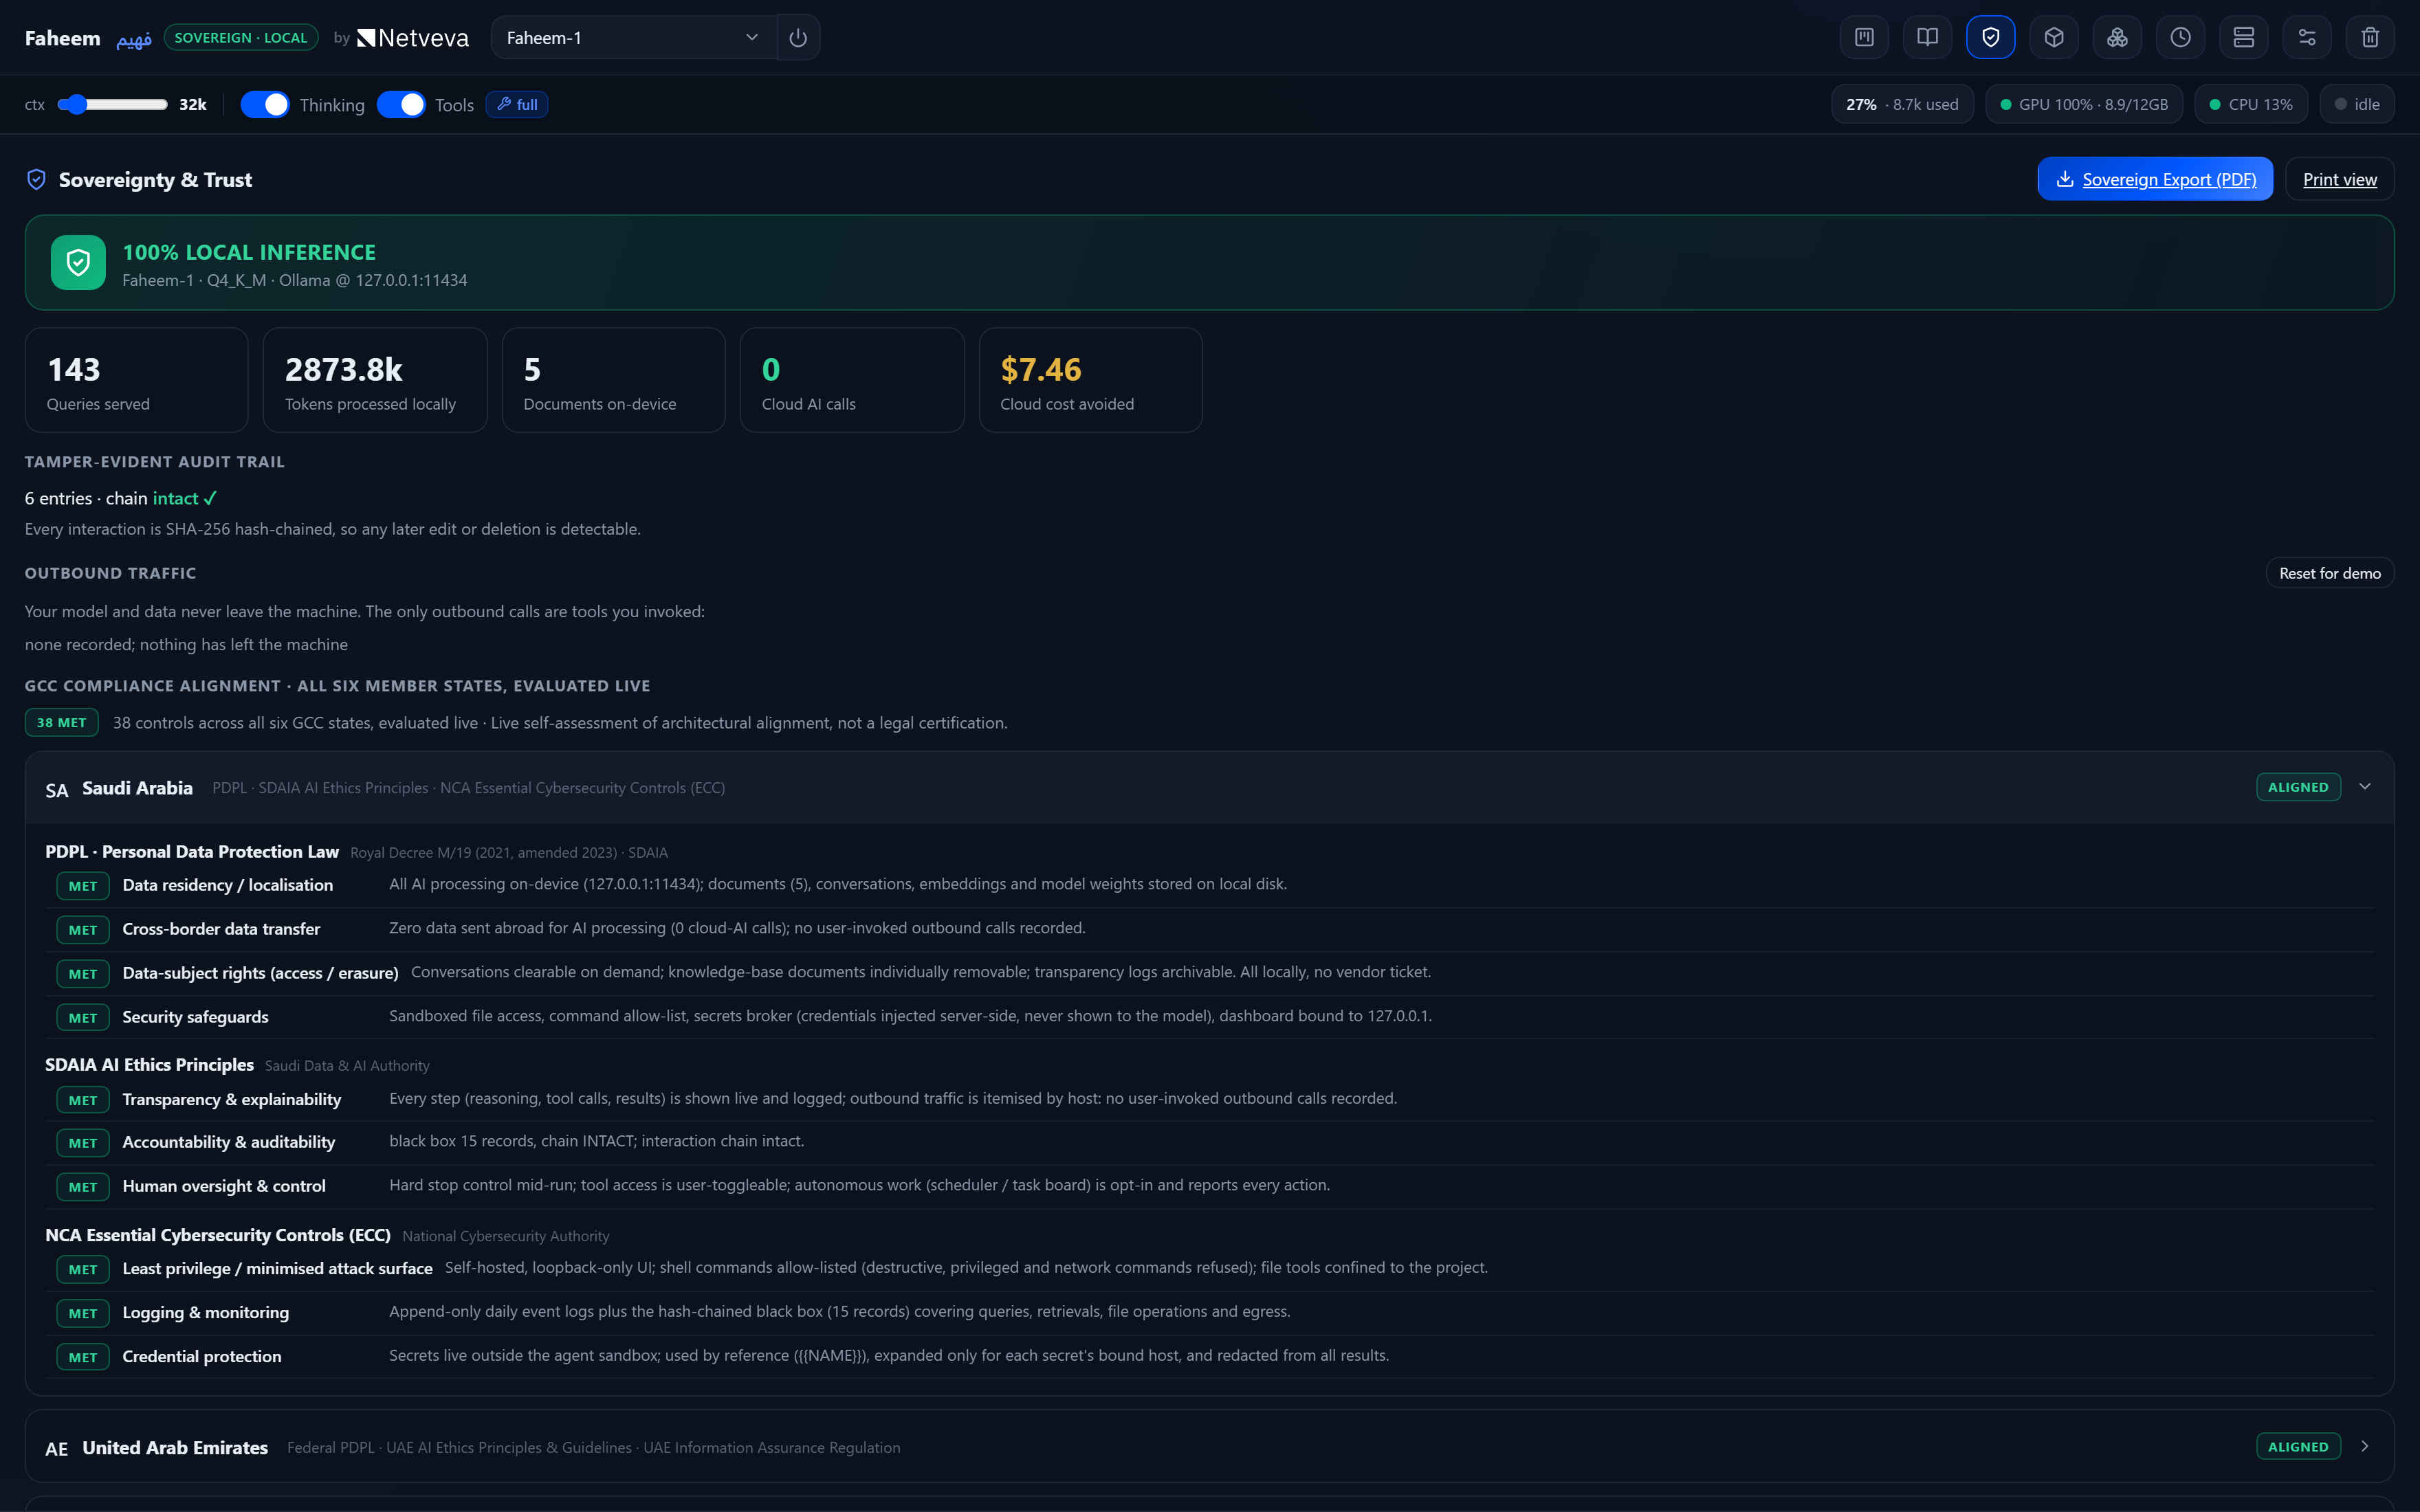Adjust the ctx context slider

pyautogui.click(x=112, y=105)
